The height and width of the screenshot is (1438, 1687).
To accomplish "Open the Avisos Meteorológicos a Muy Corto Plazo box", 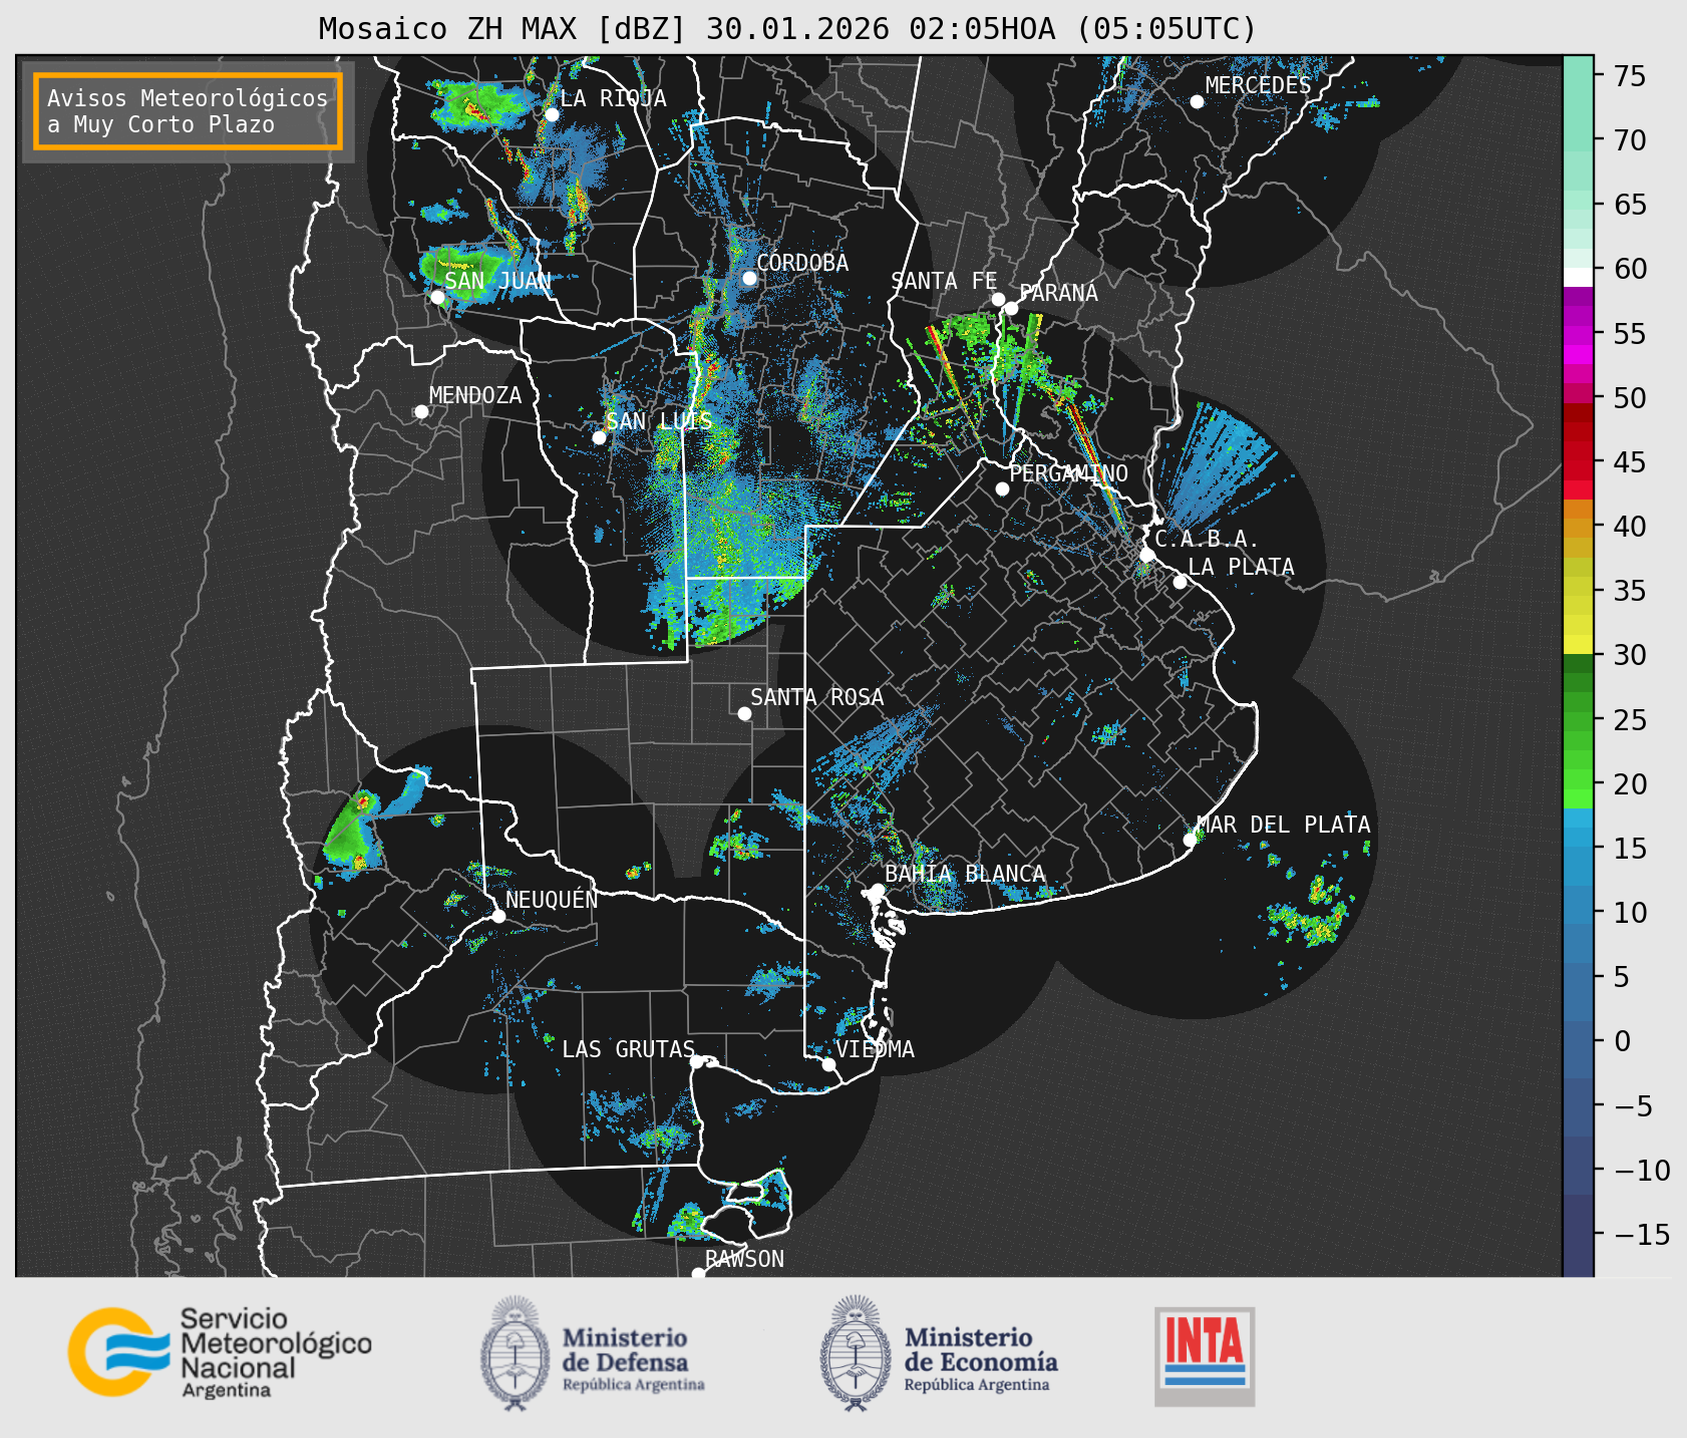I will click(x=188, y=111).
